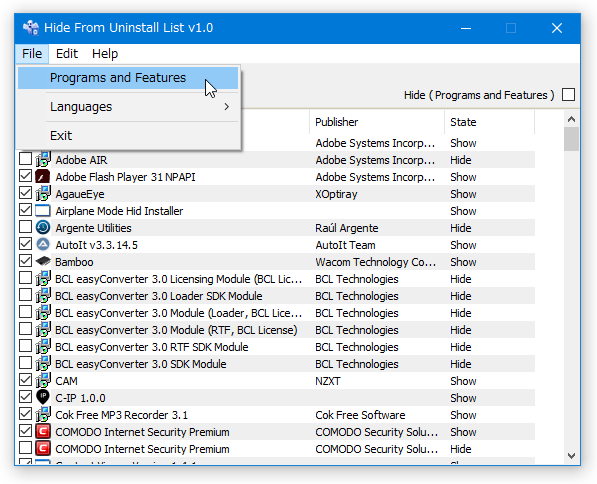Click icon of BCL easyConverter Module (RTF, BCL License)
Image resolution: width=597 pixels, height=484 pixels.
click(x=43, y=330)
